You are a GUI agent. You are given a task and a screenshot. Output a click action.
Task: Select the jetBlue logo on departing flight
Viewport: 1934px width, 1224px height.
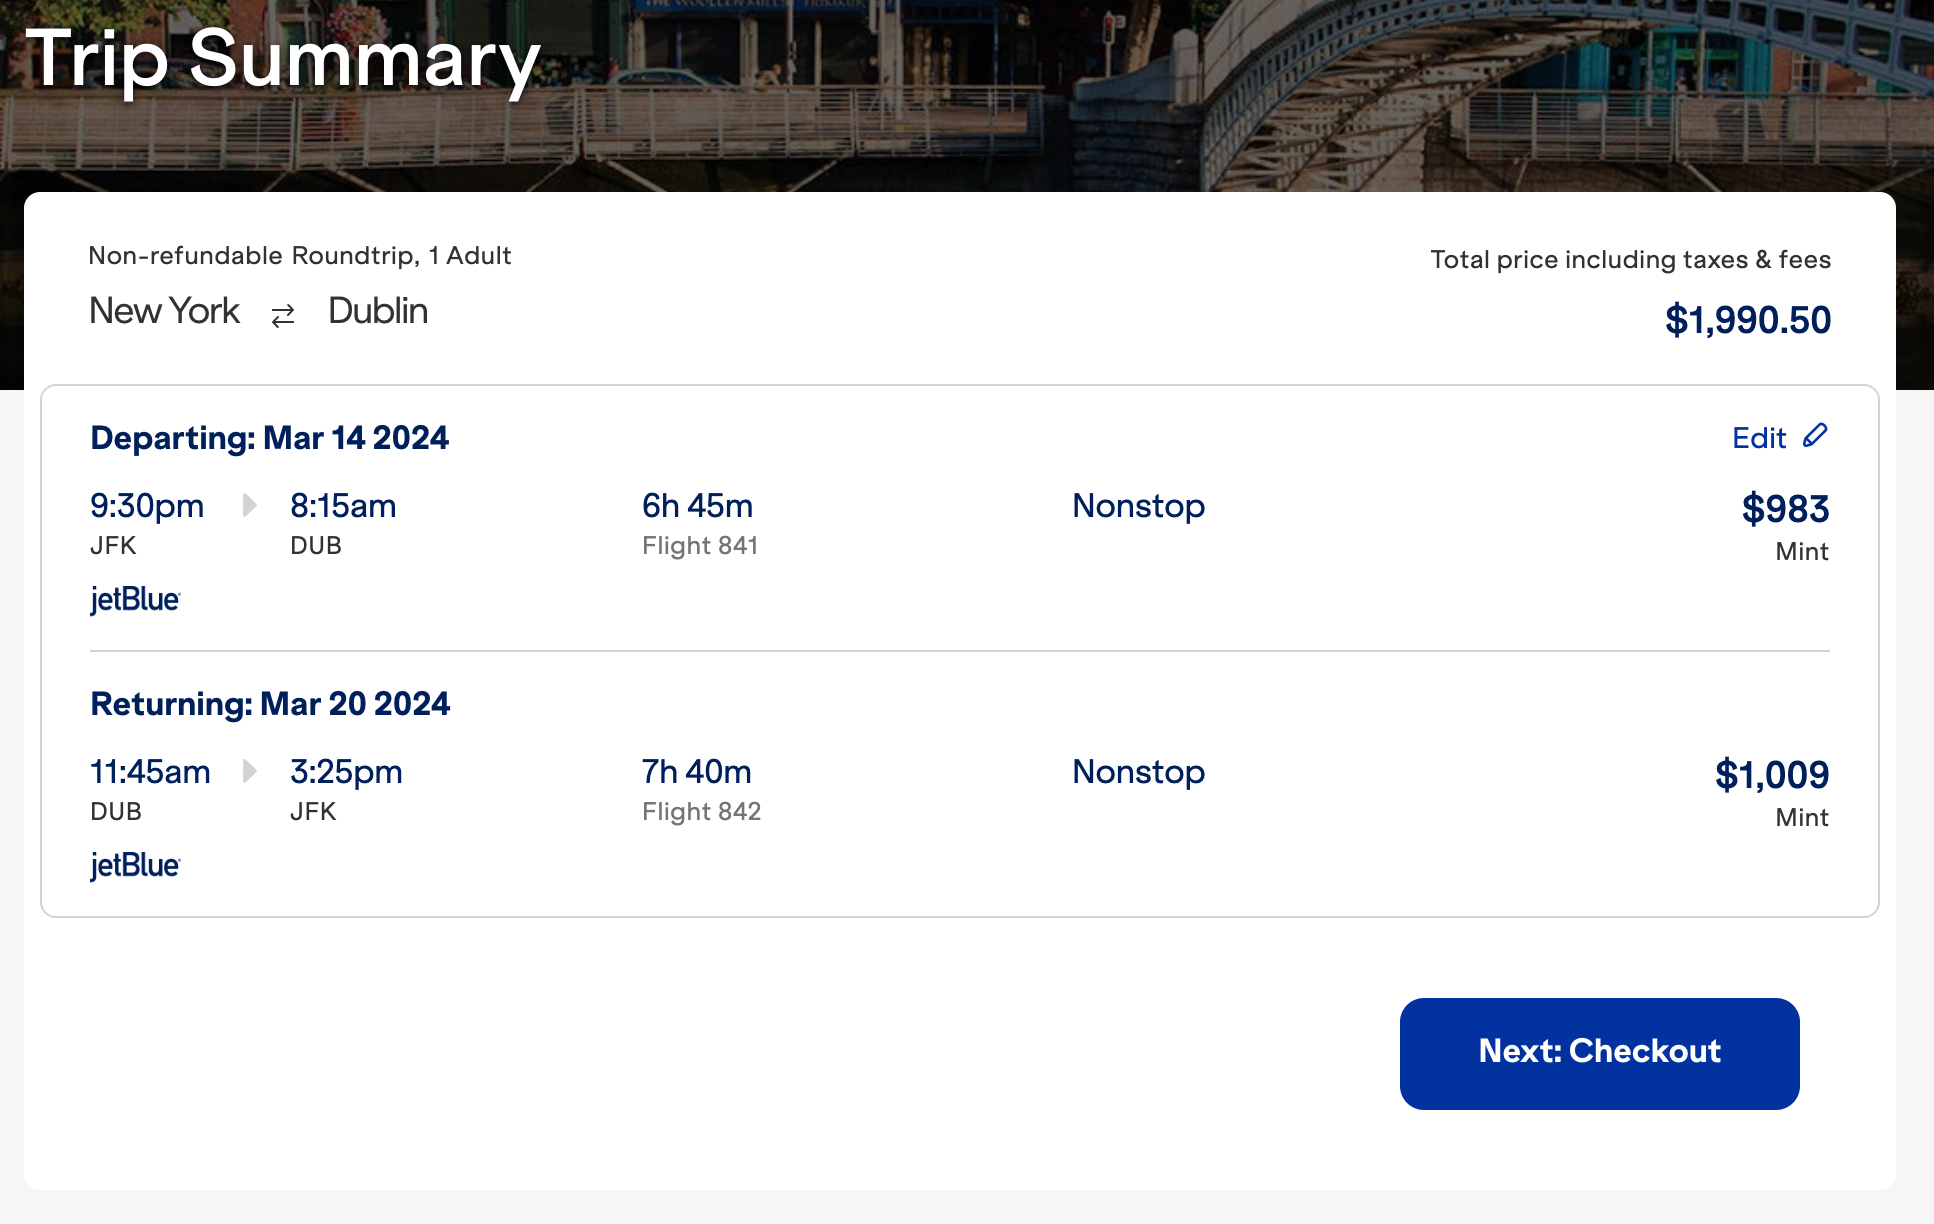135,599
